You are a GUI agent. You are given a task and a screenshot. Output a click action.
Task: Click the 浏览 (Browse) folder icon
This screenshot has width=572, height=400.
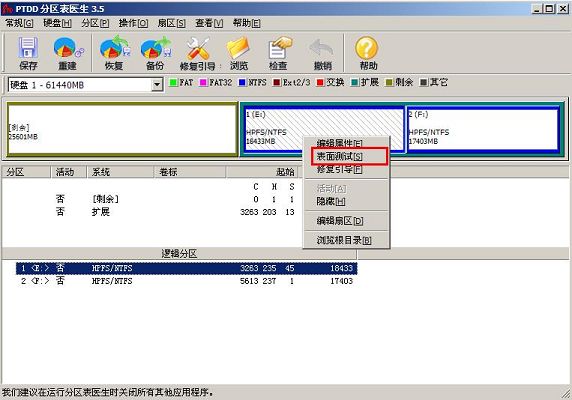click(x=238, y=48)
